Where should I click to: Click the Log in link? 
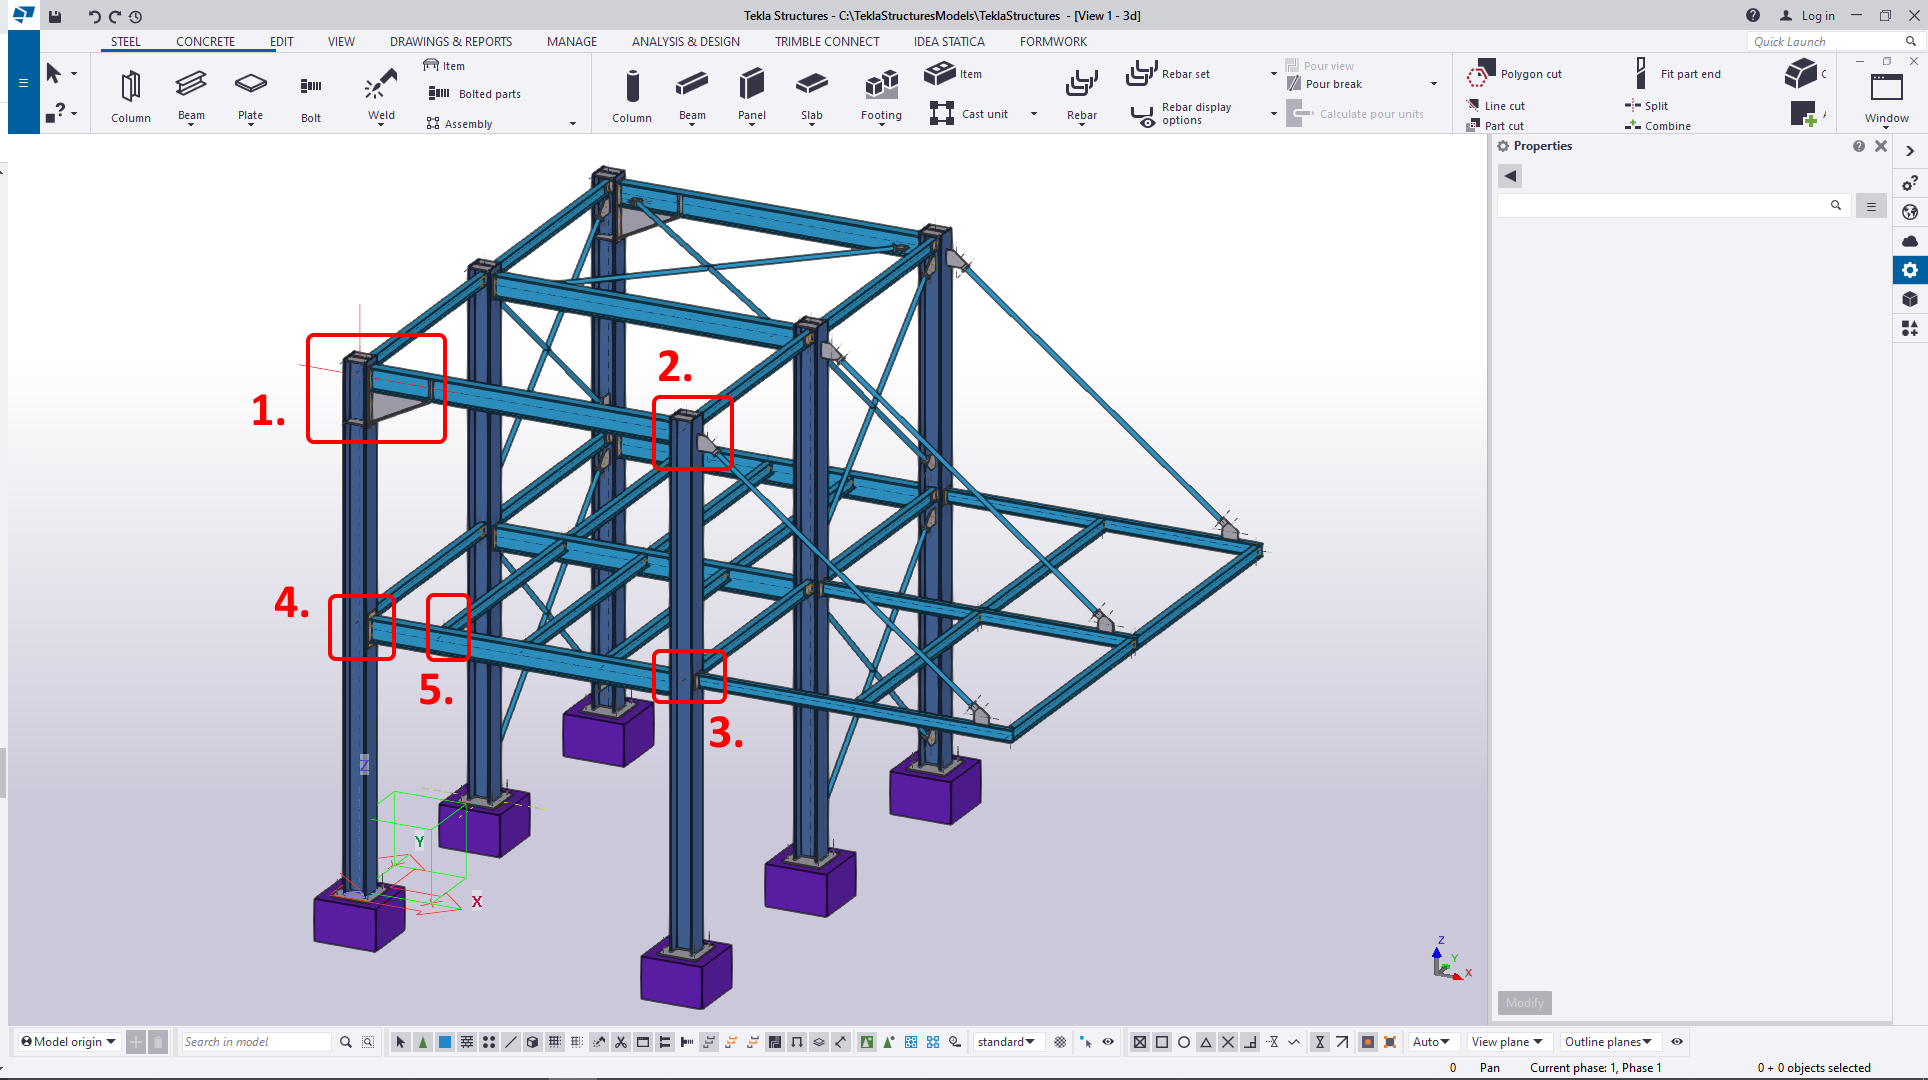click(1817, 16)
